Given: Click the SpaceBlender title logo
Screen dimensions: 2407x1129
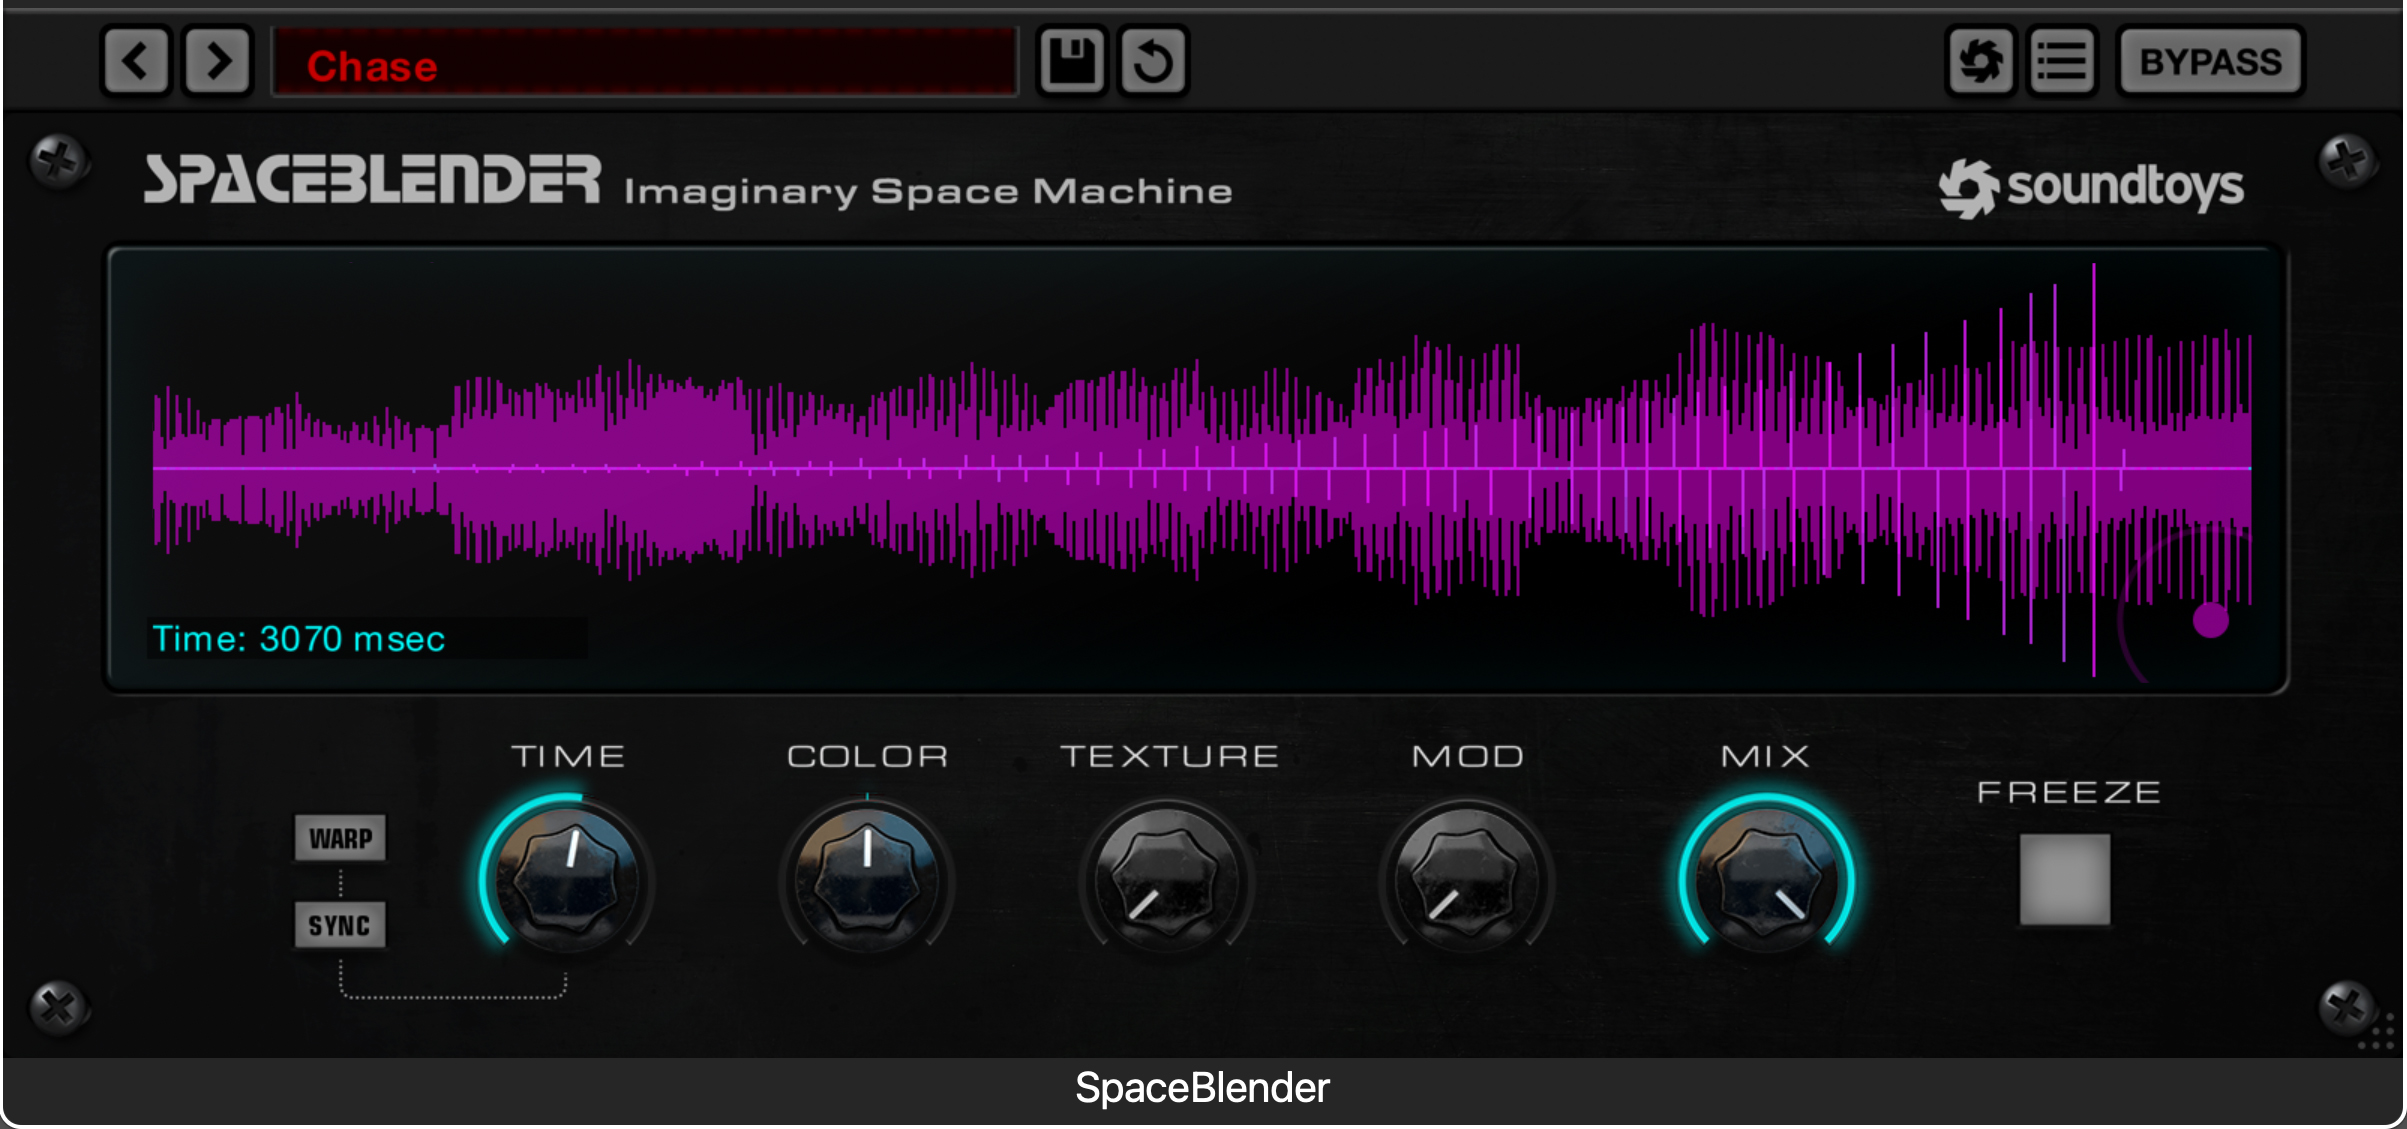Looking at the screenshot, I should coord(372,180).
